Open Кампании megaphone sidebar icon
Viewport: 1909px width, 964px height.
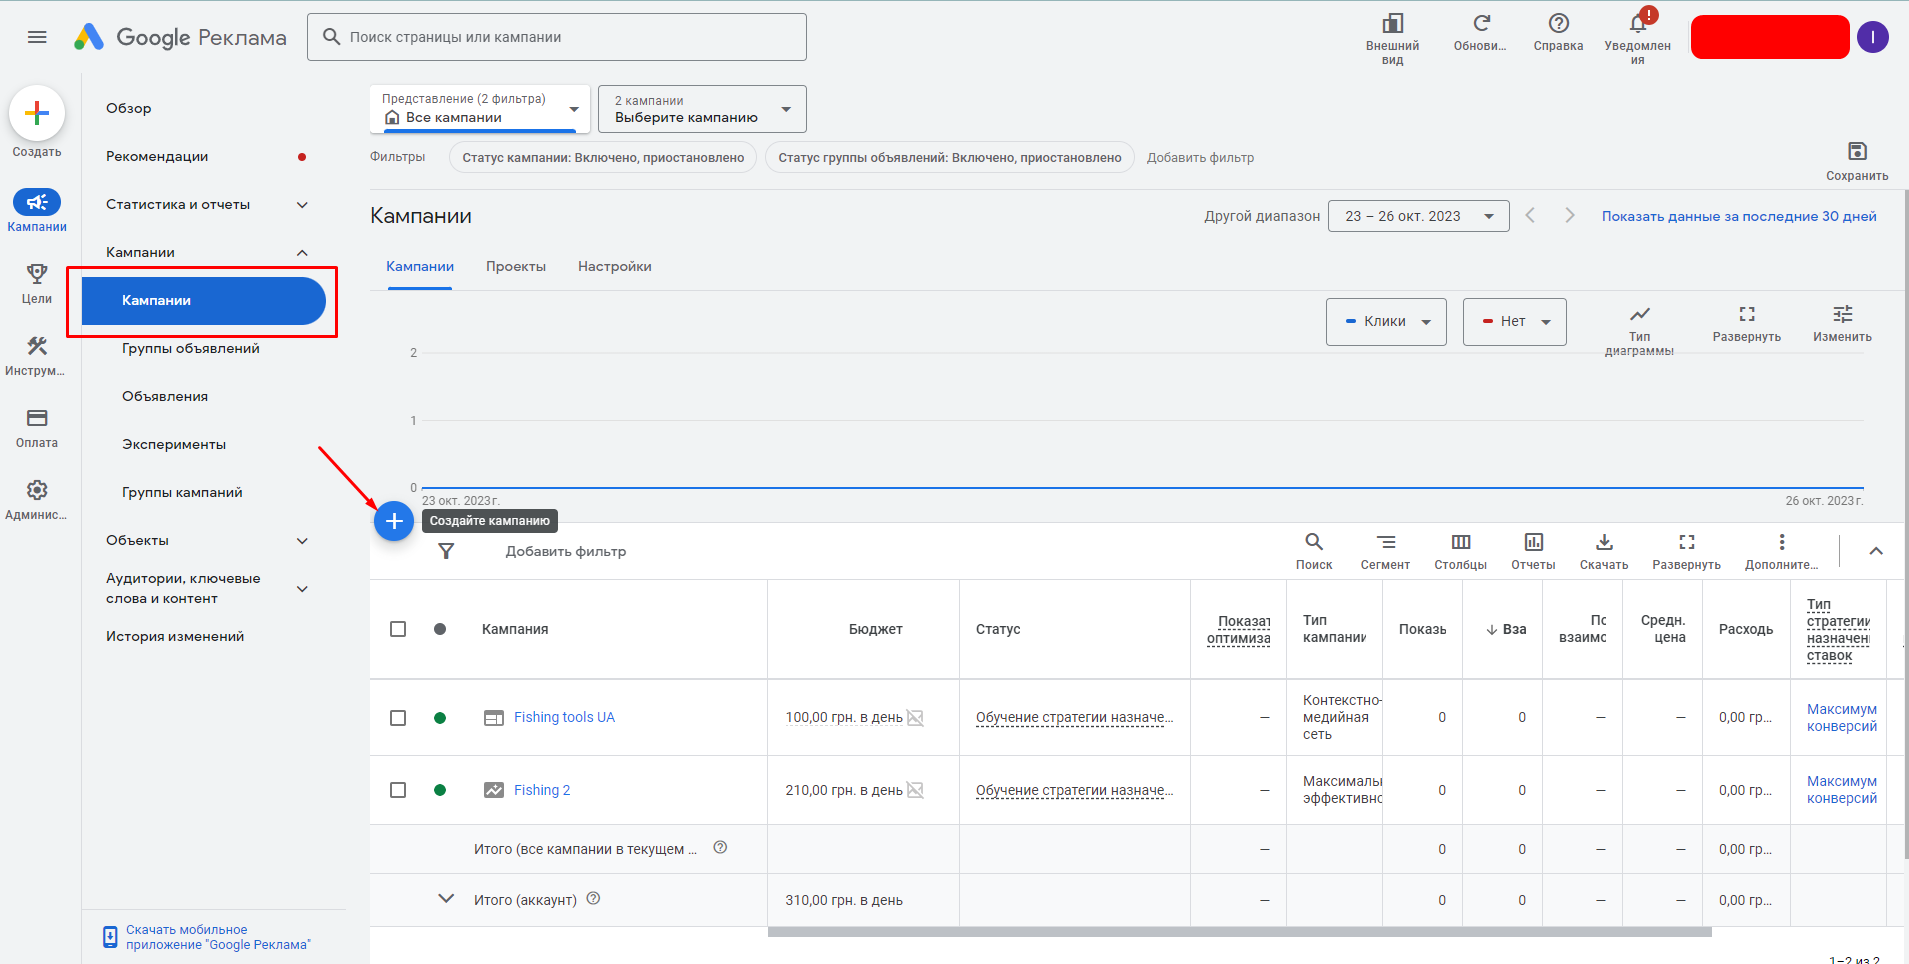(37, 202)
